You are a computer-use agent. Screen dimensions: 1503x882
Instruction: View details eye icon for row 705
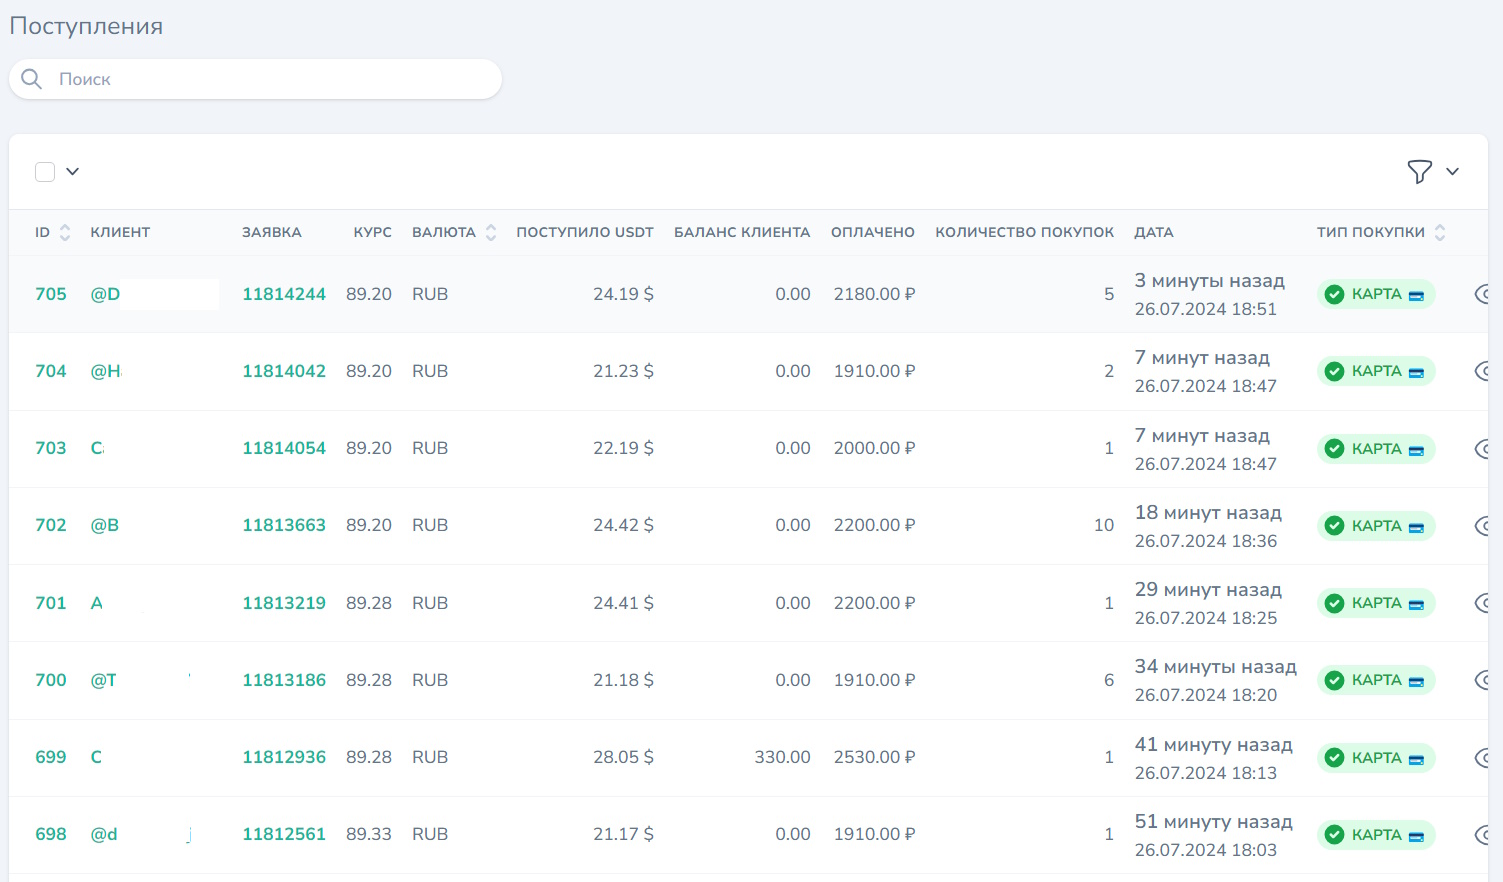coord(1483,294)
